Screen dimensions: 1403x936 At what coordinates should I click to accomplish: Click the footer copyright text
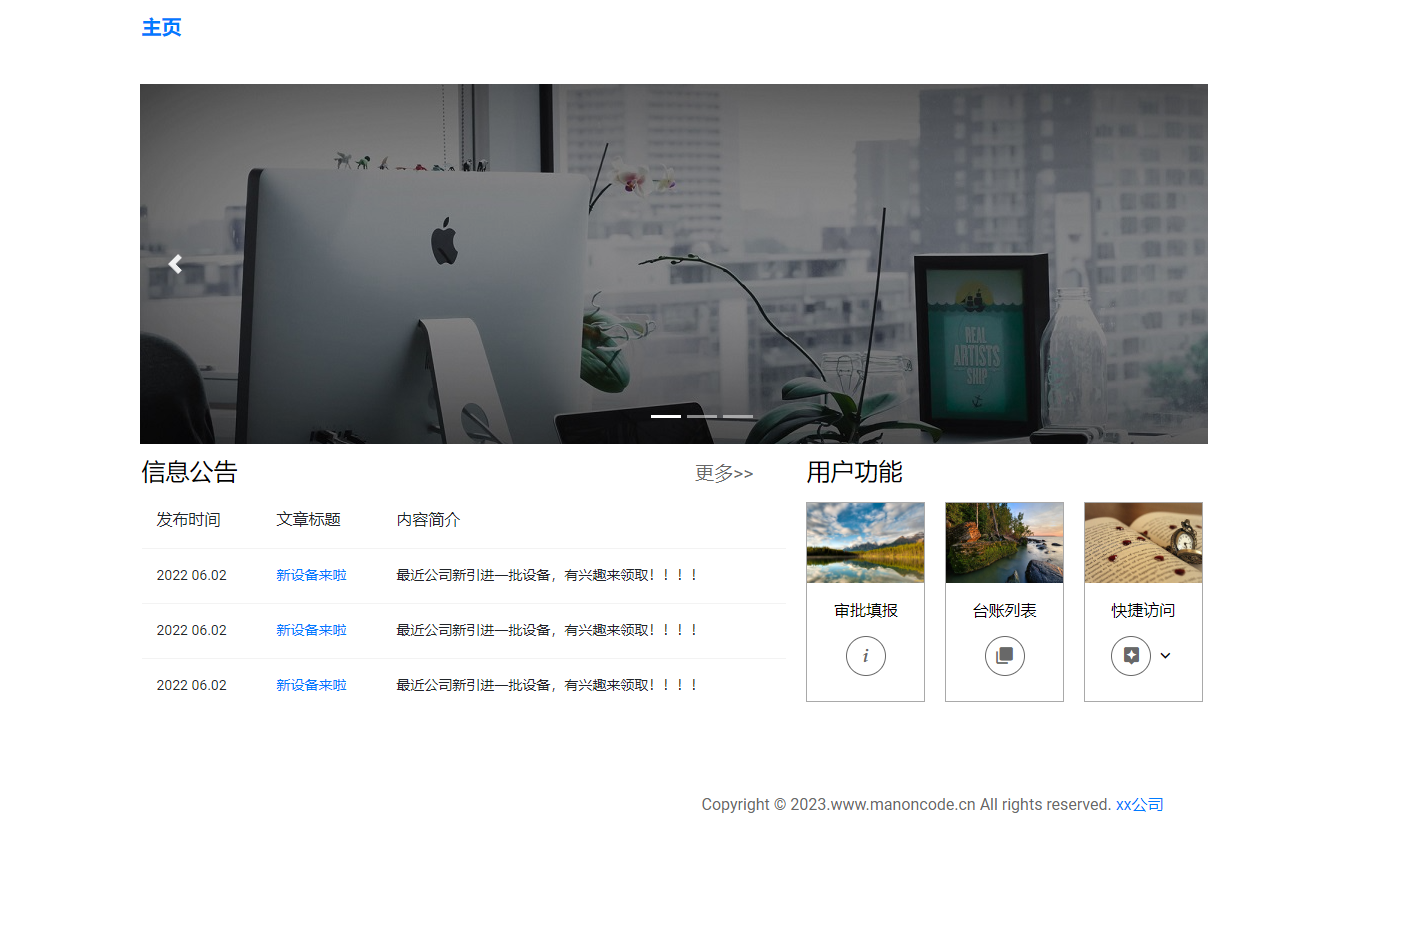(906, 804)
